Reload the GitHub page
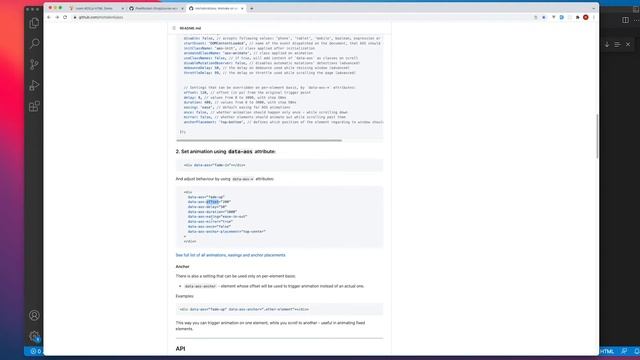 tap(65, 17)
